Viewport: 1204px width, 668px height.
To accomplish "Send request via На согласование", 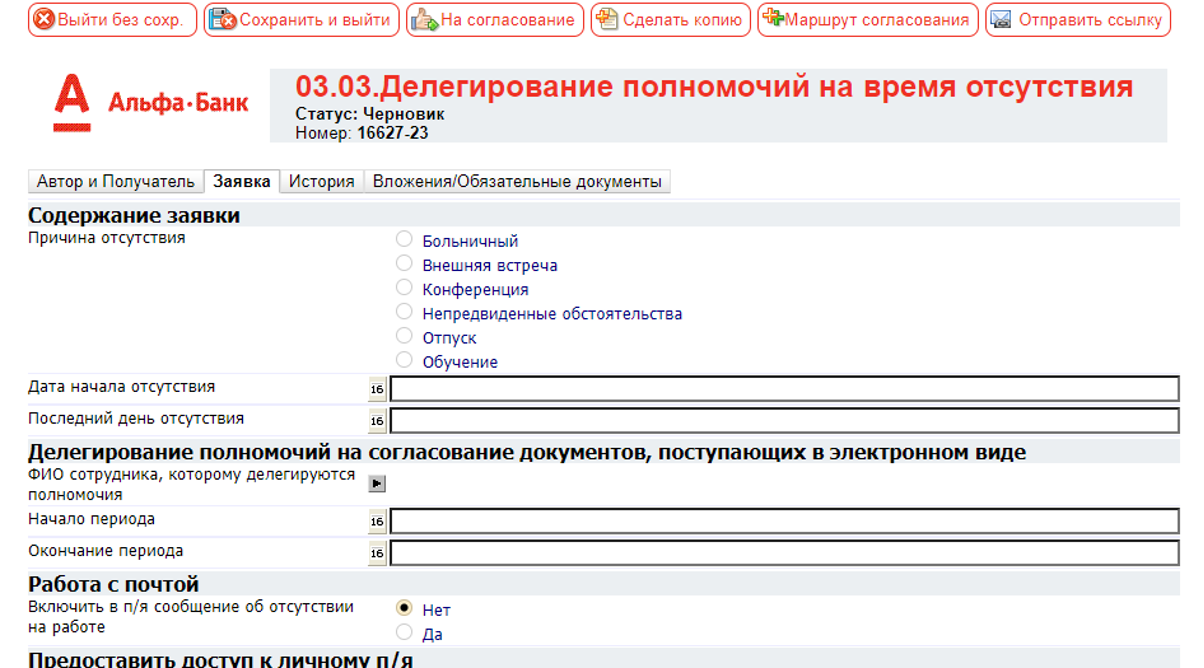I will pos(494,20).
